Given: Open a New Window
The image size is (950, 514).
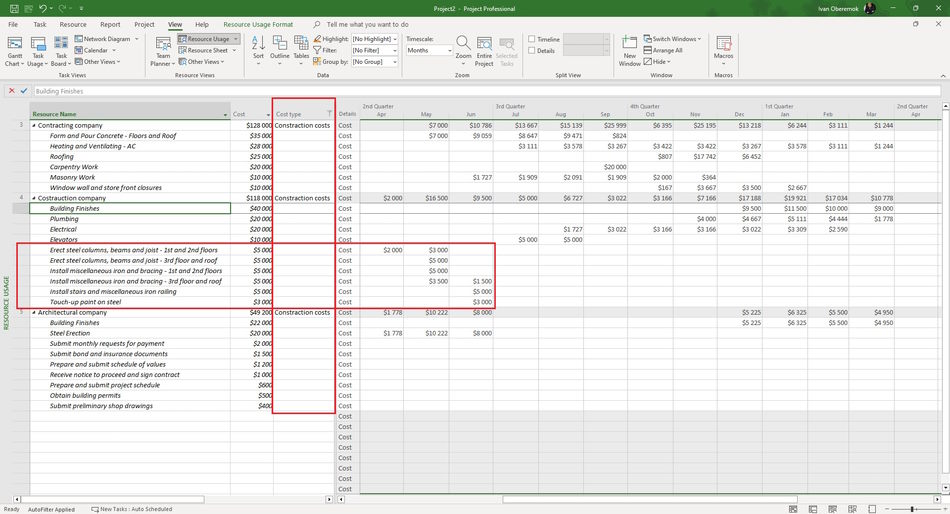Looking at the screenshot, I should (629, 51).
